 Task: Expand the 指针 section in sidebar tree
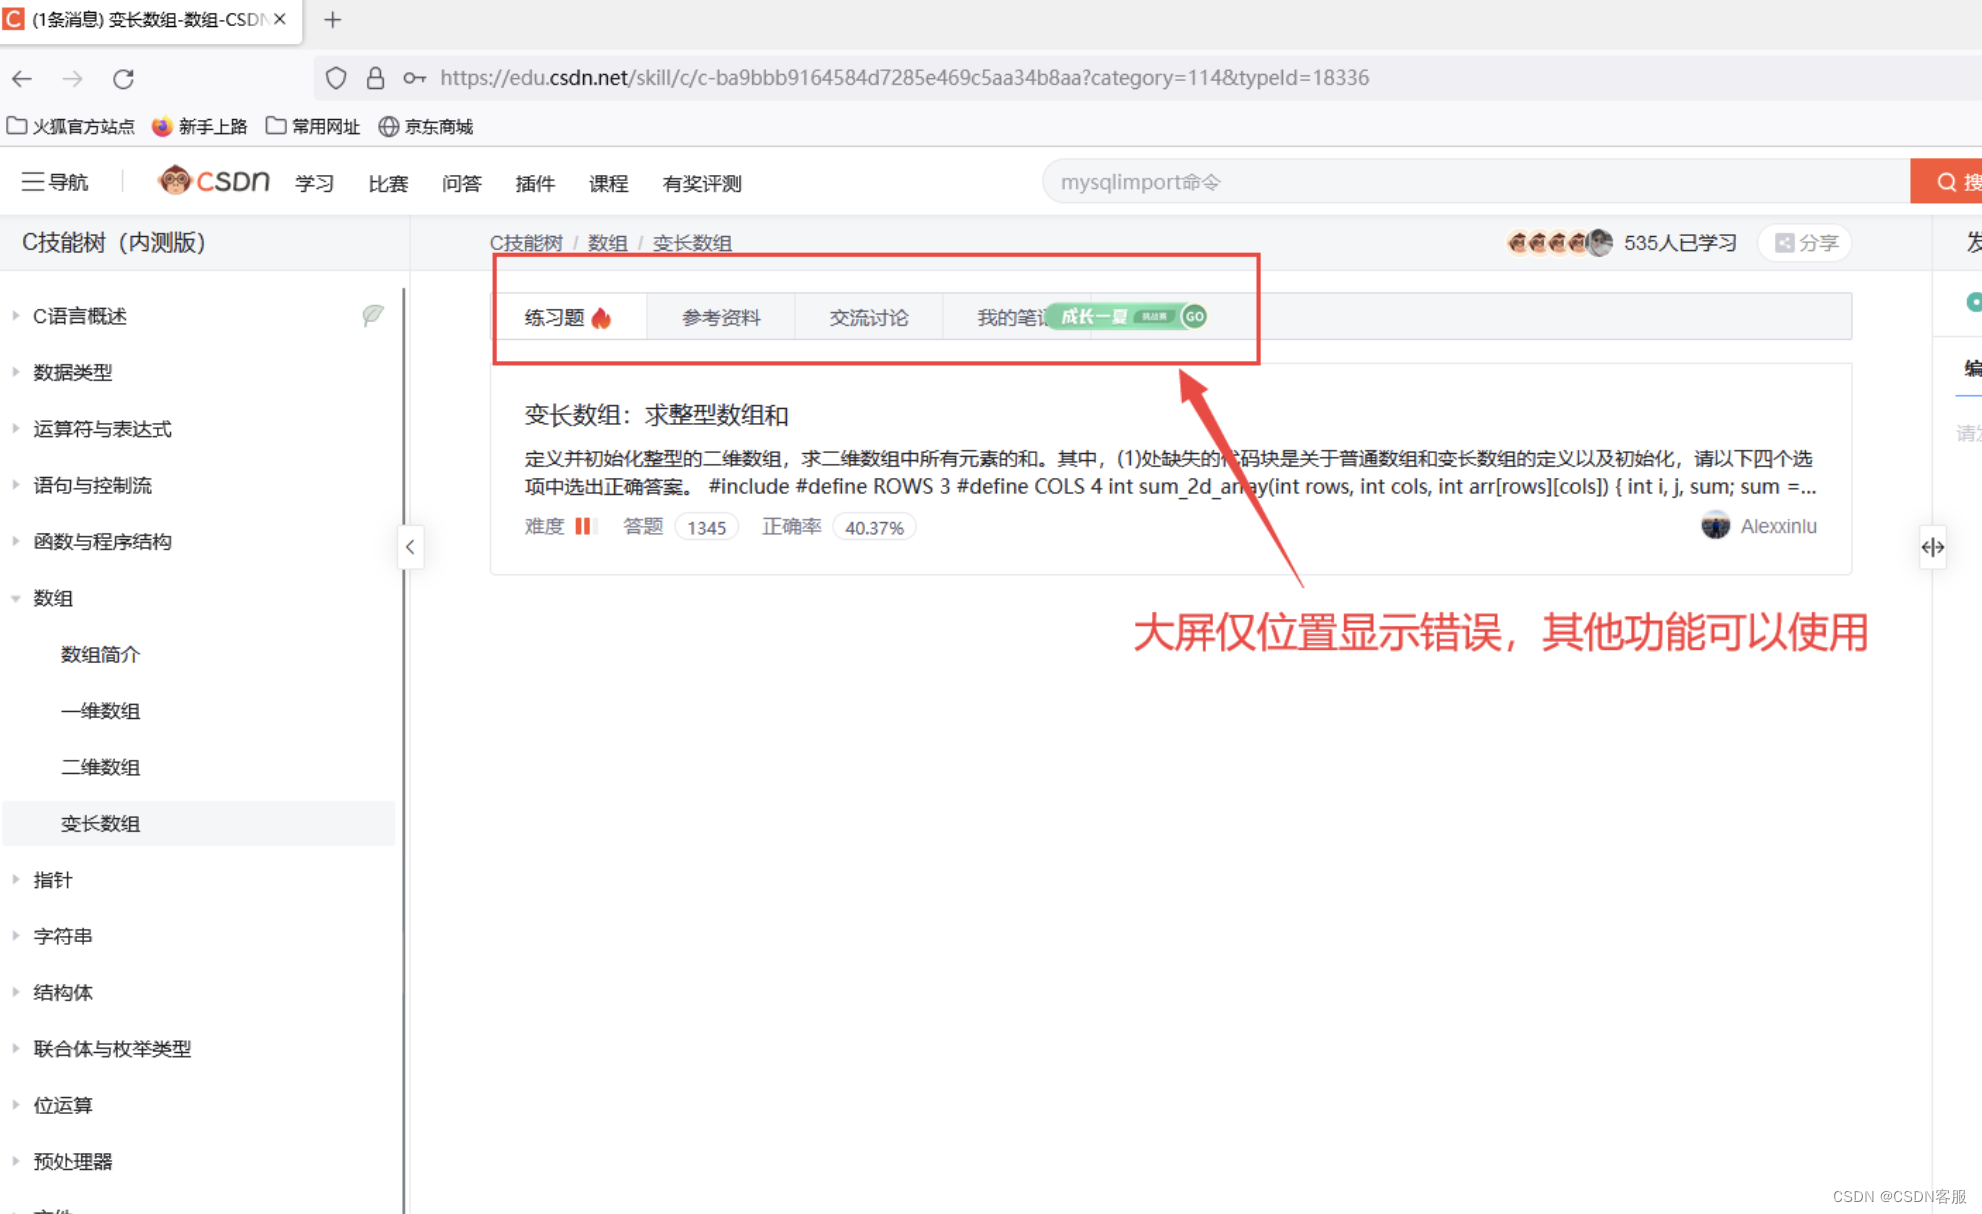[x=16, y=879]
